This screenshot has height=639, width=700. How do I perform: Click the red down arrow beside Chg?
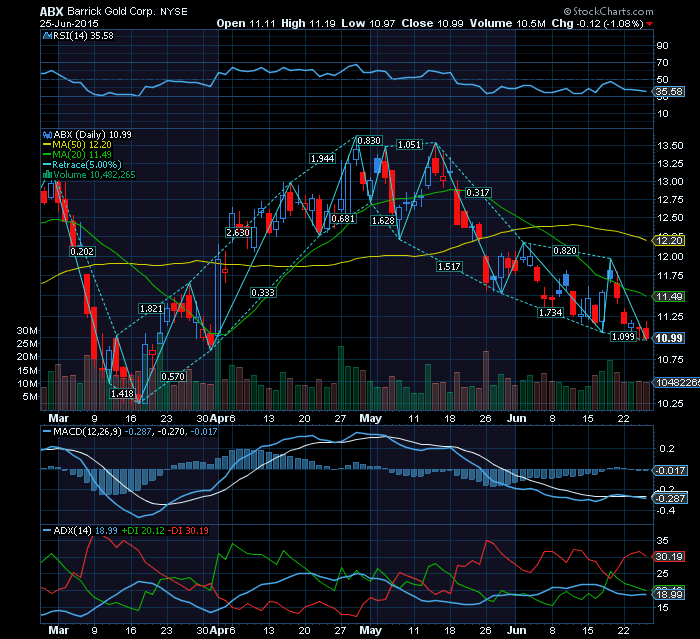coord(650,24)
